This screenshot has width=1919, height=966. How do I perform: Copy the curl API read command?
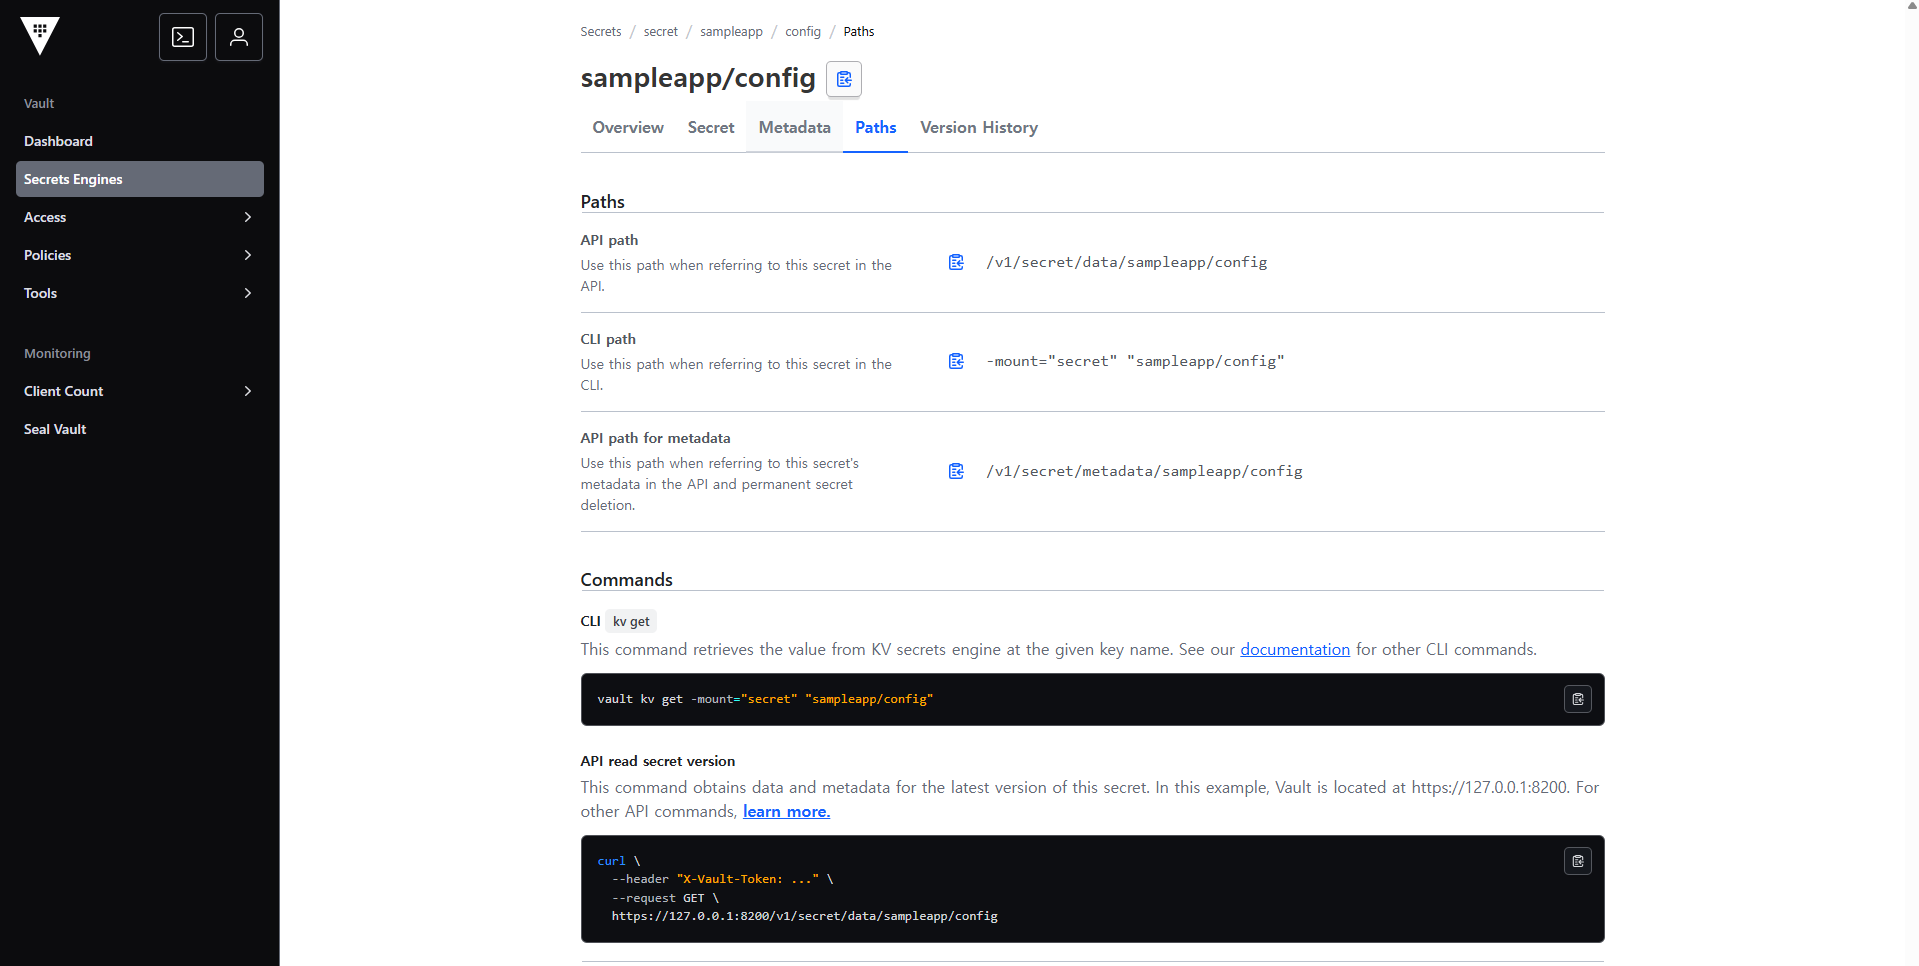pos(1577,861)
